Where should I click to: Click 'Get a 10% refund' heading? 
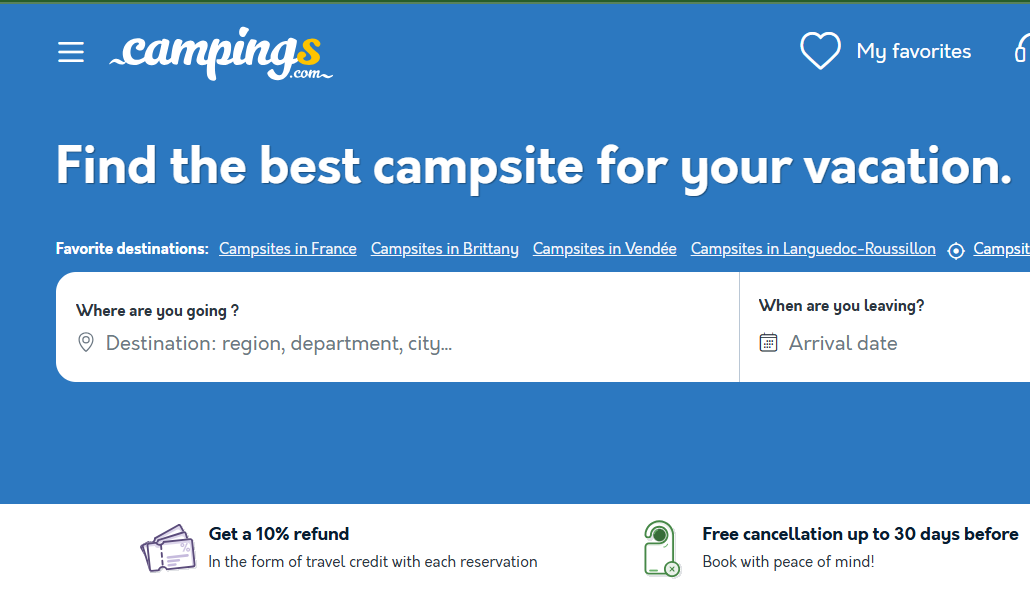279,534
